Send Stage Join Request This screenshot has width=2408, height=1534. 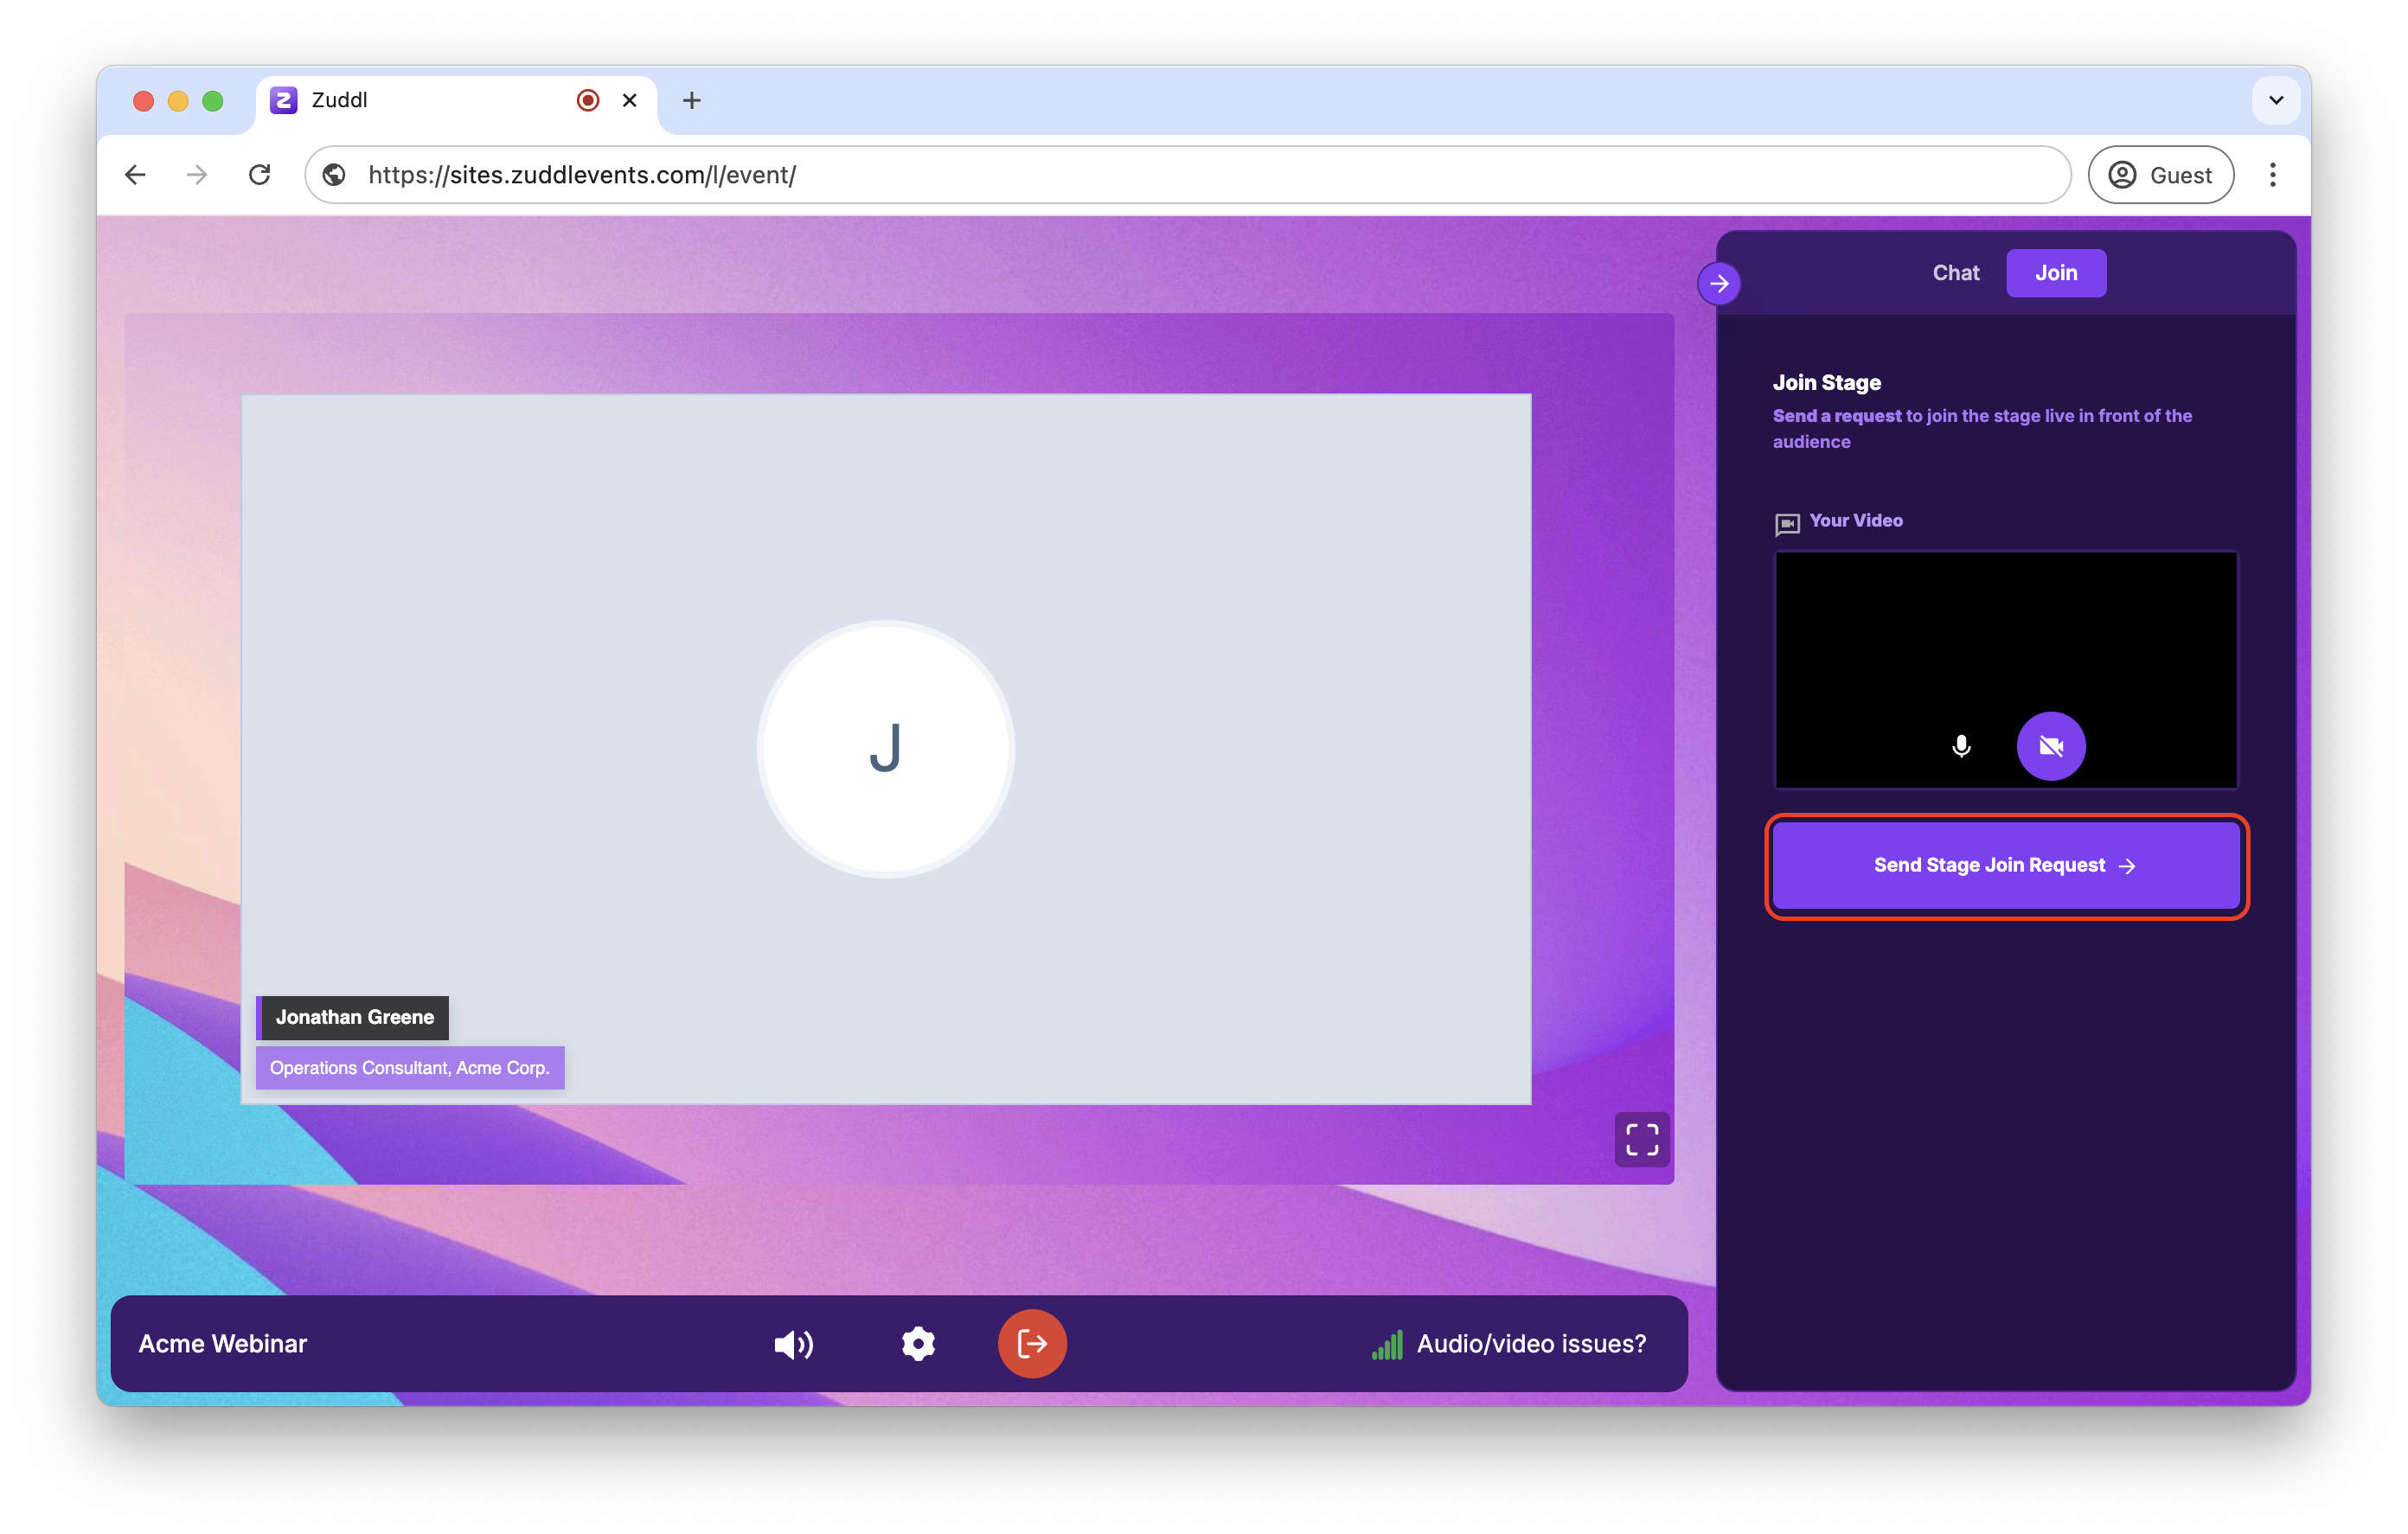tap(2005, 865)
